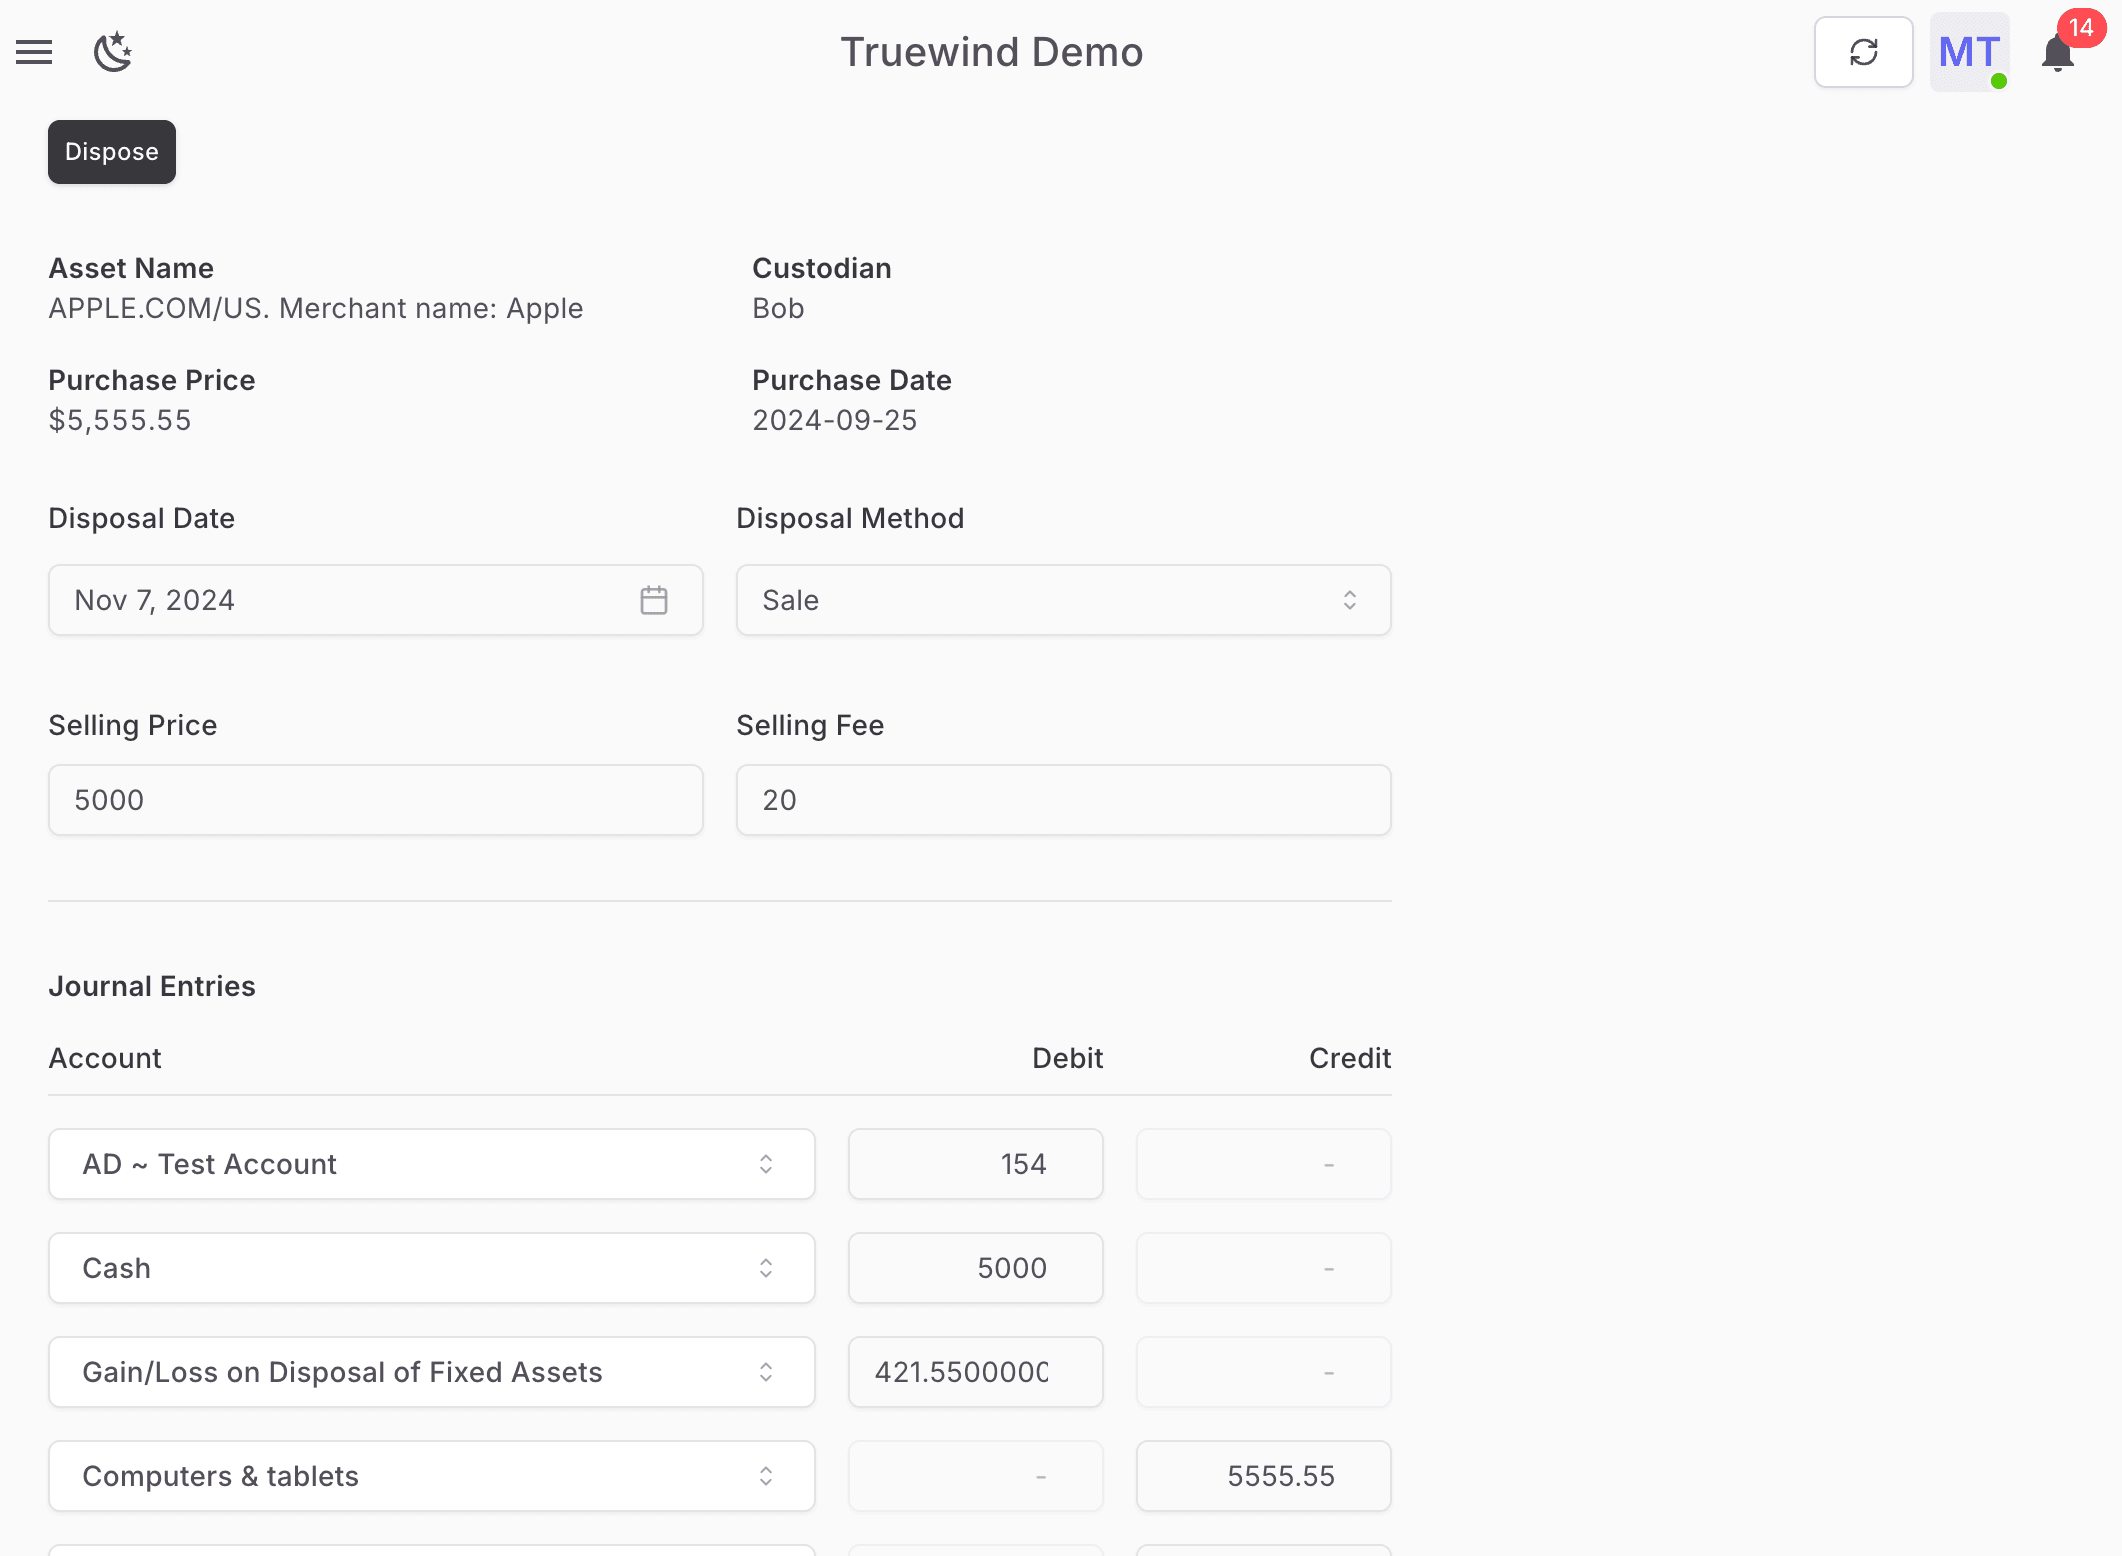Open the calendar icon for Disposal Date
The width and height of the screenshot is (2122, 1556).
[x=653, y=600]
